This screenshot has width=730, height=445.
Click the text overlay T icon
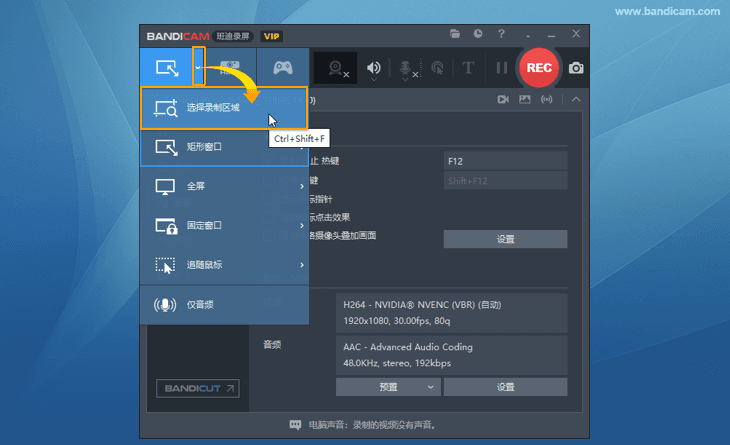click(468, 68)
